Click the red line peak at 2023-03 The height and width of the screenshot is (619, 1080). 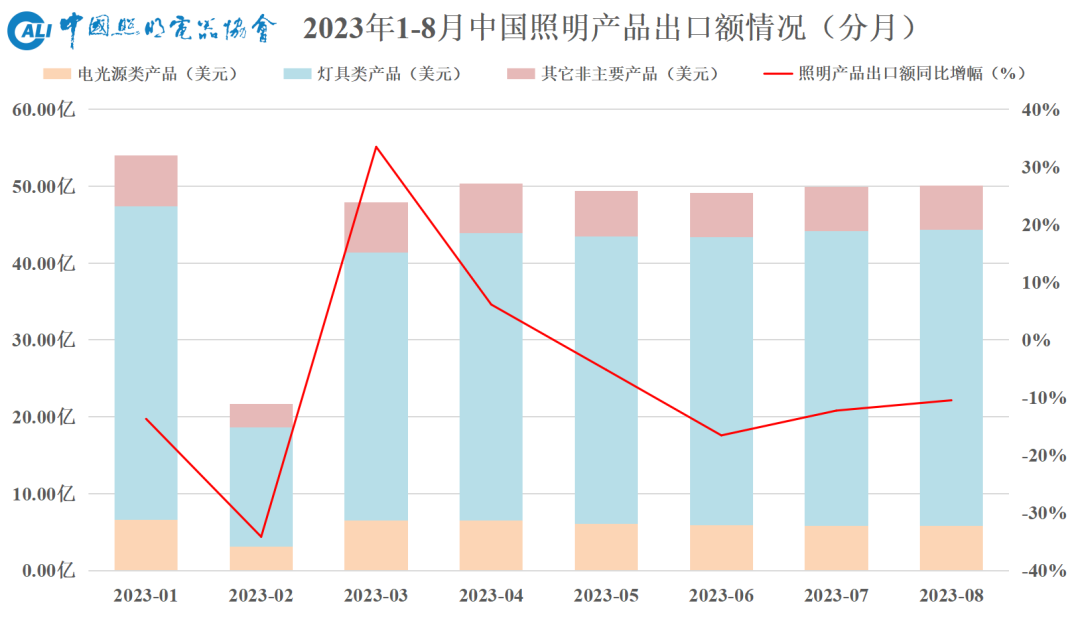[376, 147]
